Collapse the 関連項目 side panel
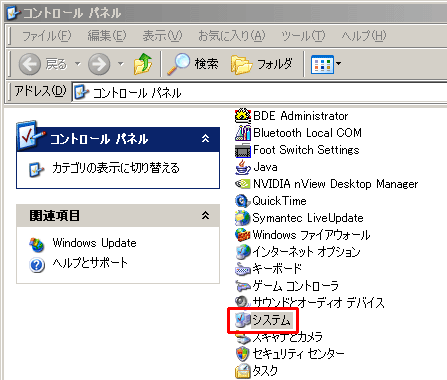The image size is (447, 380). pyautogui.click(x=205, y=215)
